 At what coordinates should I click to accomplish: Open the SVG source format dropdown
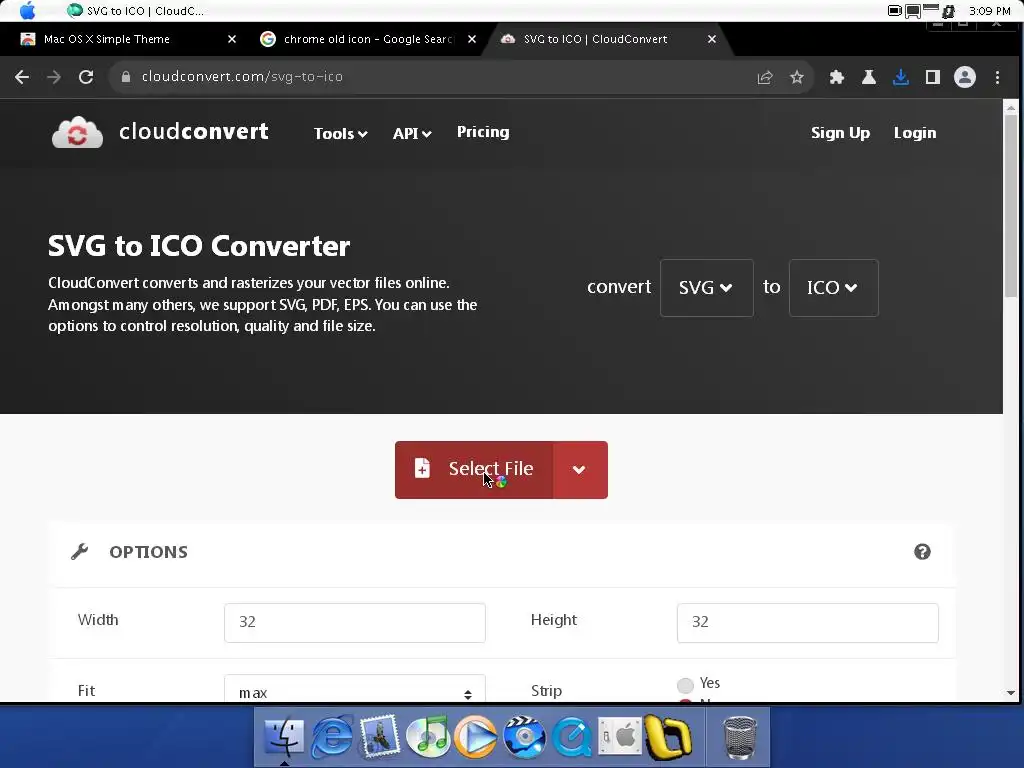pos(707,288)
